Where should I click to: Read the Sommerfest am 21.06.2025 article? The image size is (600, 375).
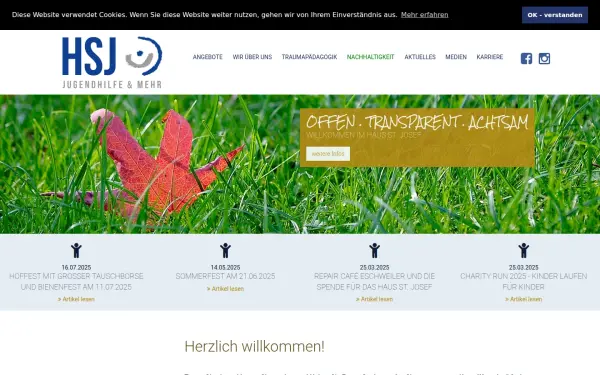pos(225,289)
